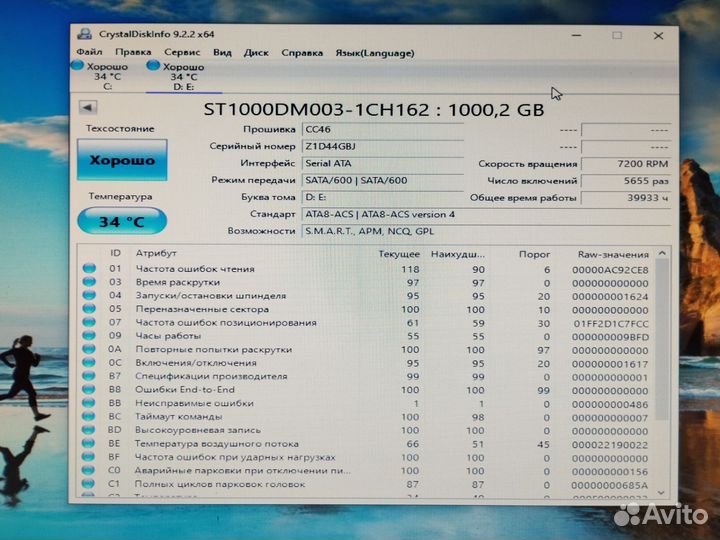The height and width of the screenshot is (540, 720).
Task: Click the transfer mode field SATA/600
Action: point(382,180)
